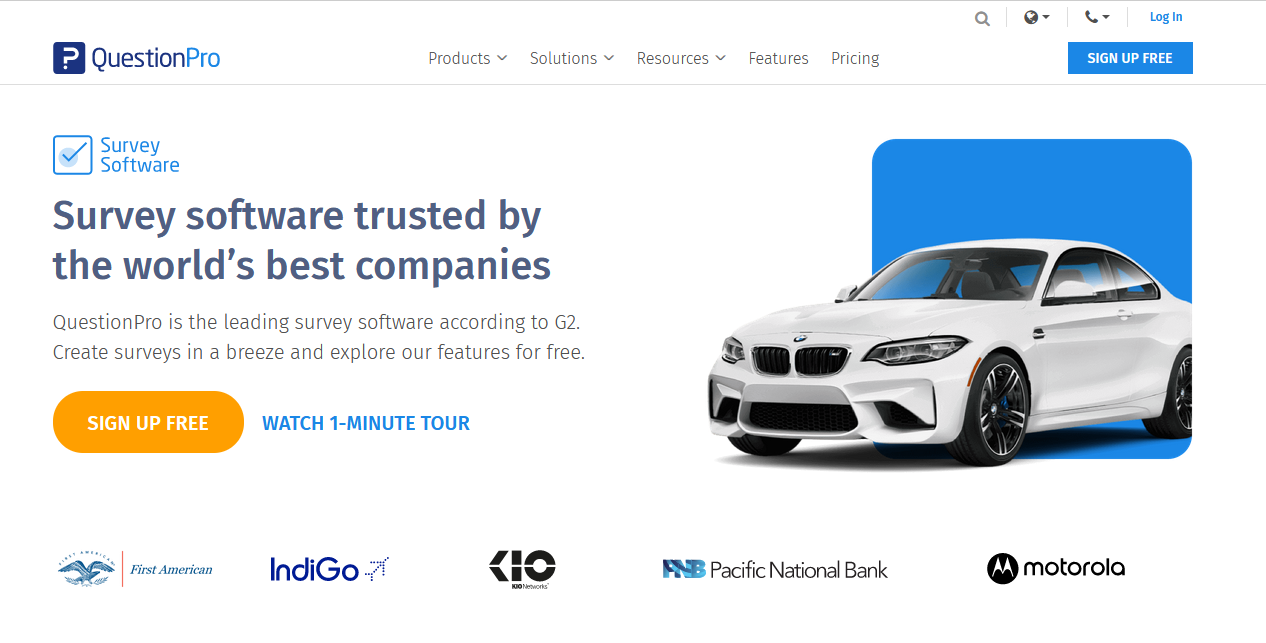Click the IndiGo airline logo
Screen dimensions: 1266x643
[329, 569]
